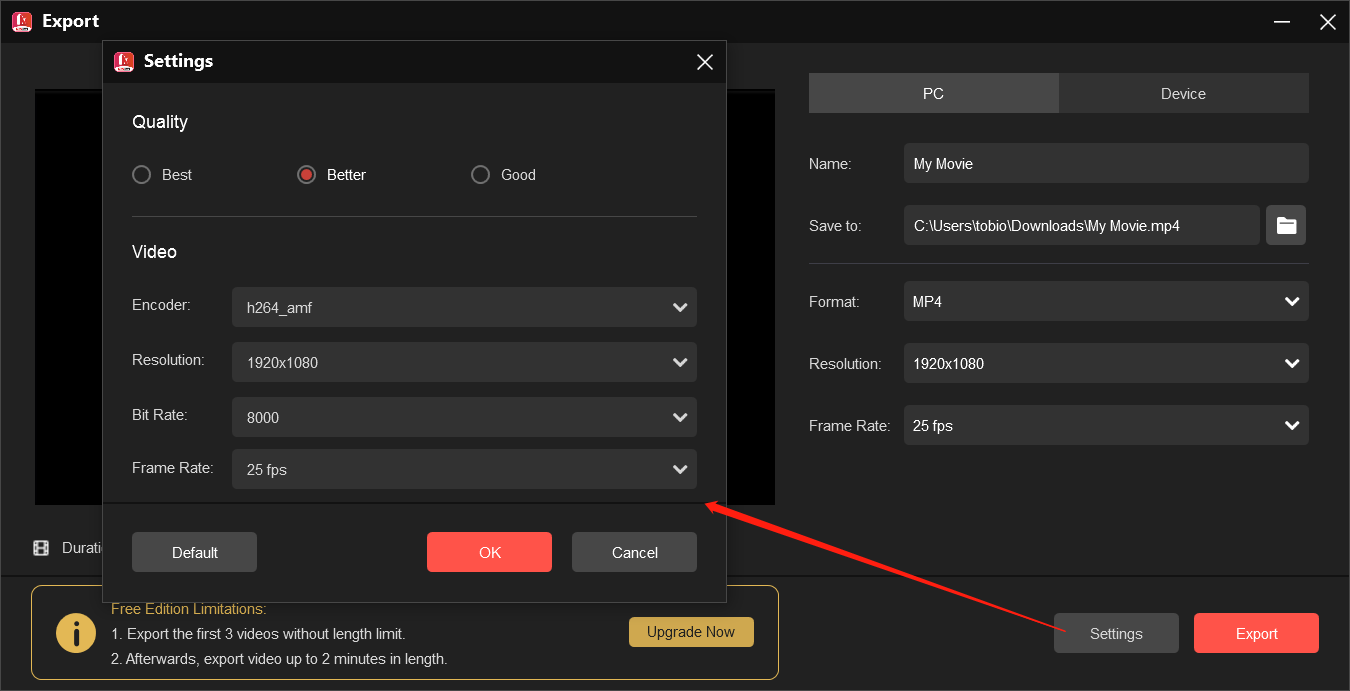The image size is (1350, 691).
Task: Click the yellow info icon near Free Edition Limitations
Action: (76, 632)
